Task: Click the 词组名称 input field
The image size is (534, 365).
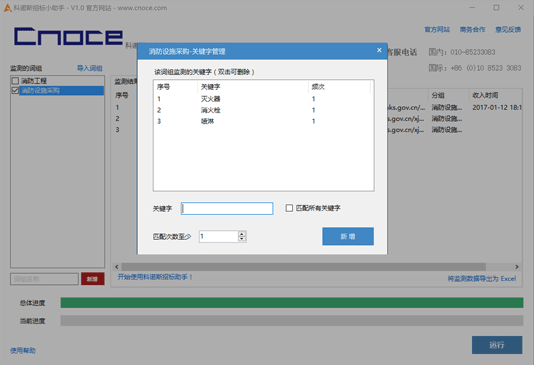Action: click(x=44, y=279)
